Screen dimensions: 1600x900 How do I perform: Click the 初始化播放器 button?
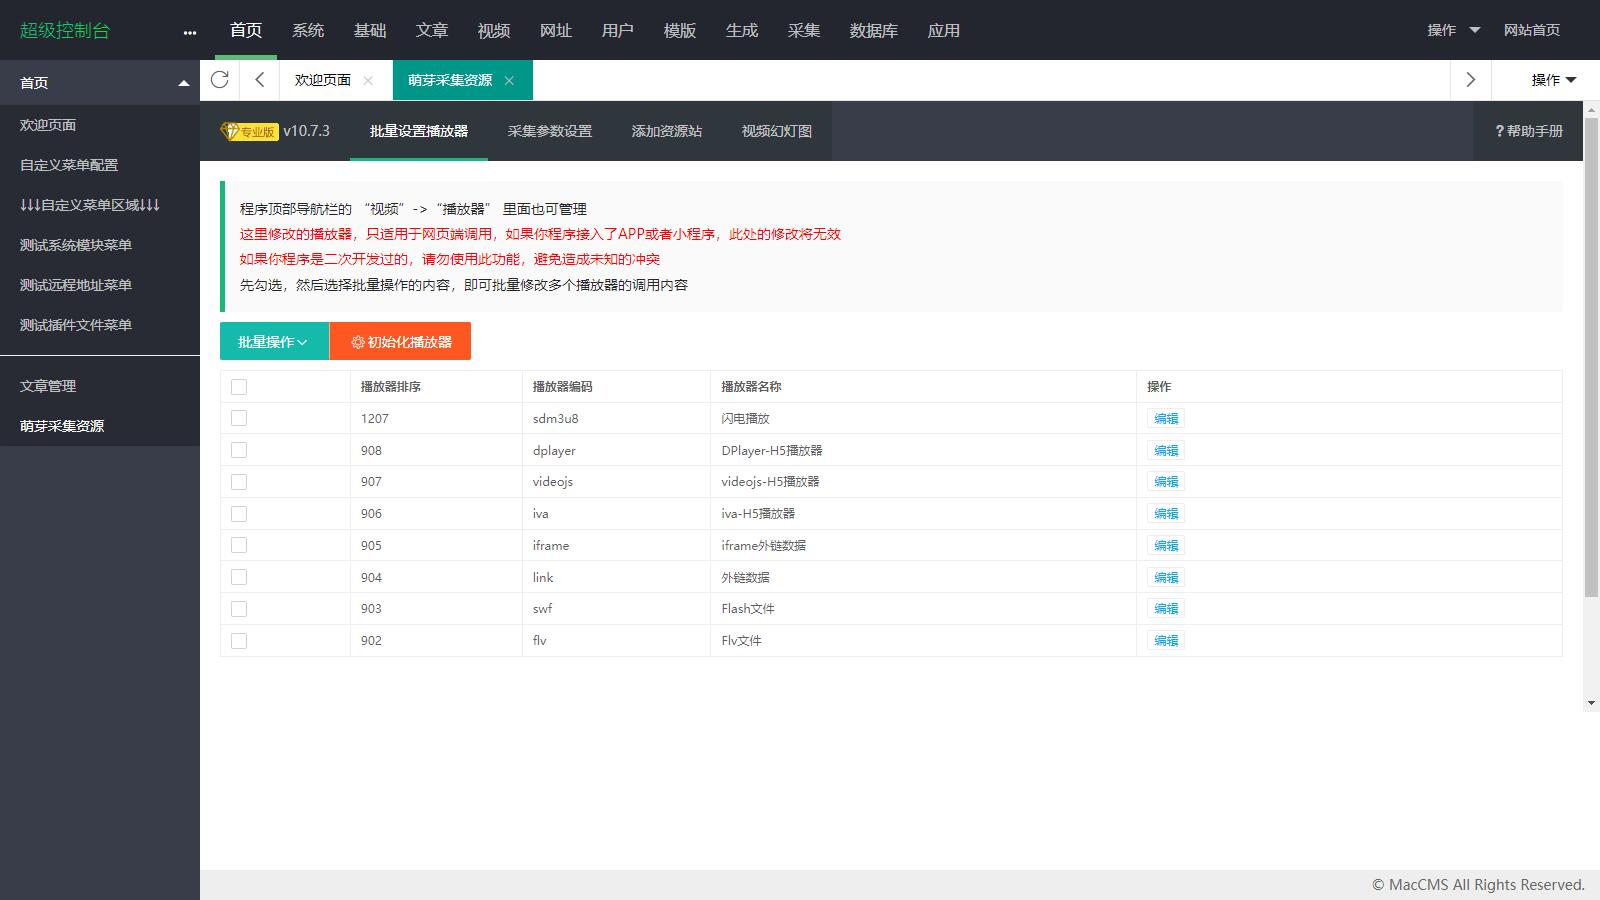[x=400, y=342]
